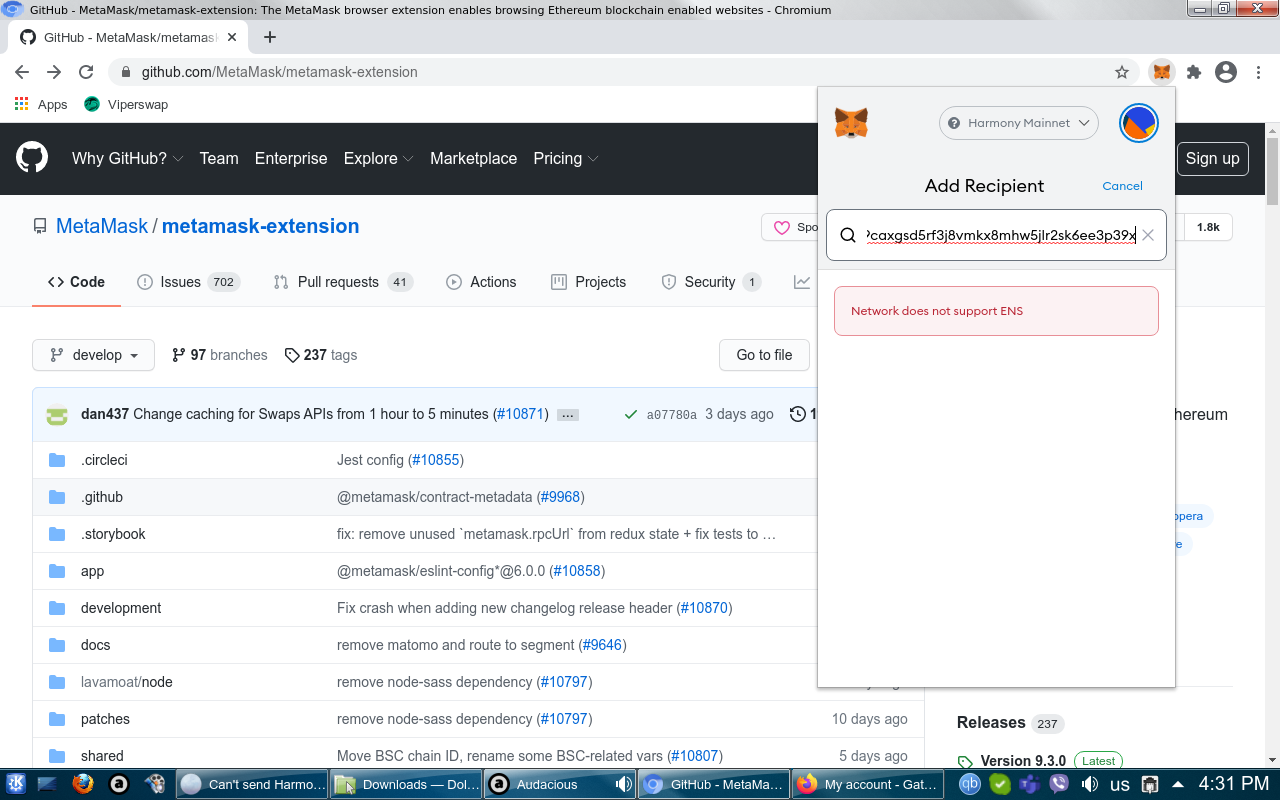Click the commit history clock icon
This screenshot has height=800, width=1280.
[798, 414]
